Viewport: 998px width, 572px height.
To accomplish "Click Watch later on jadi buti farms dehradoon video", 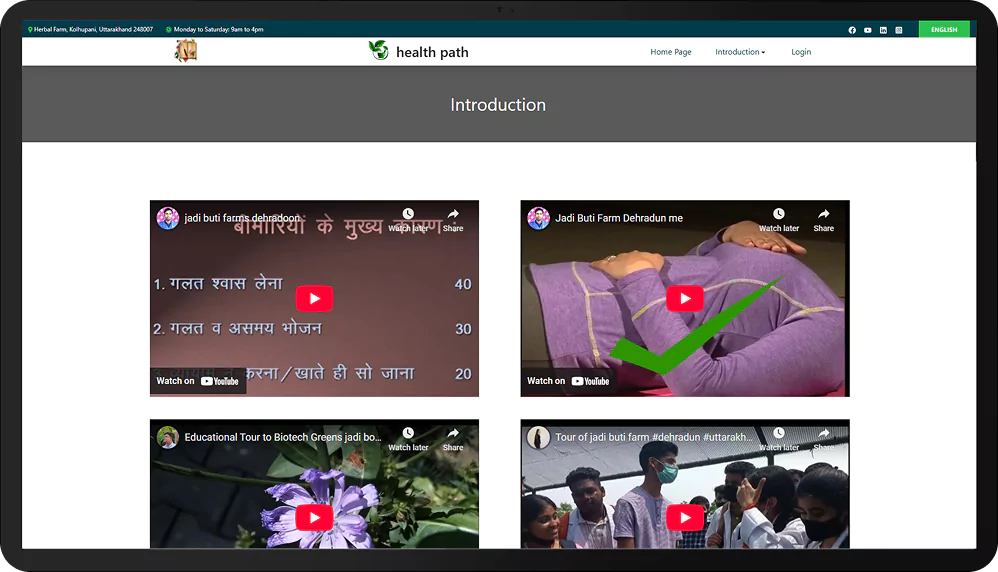I will (x=408, y=220).
